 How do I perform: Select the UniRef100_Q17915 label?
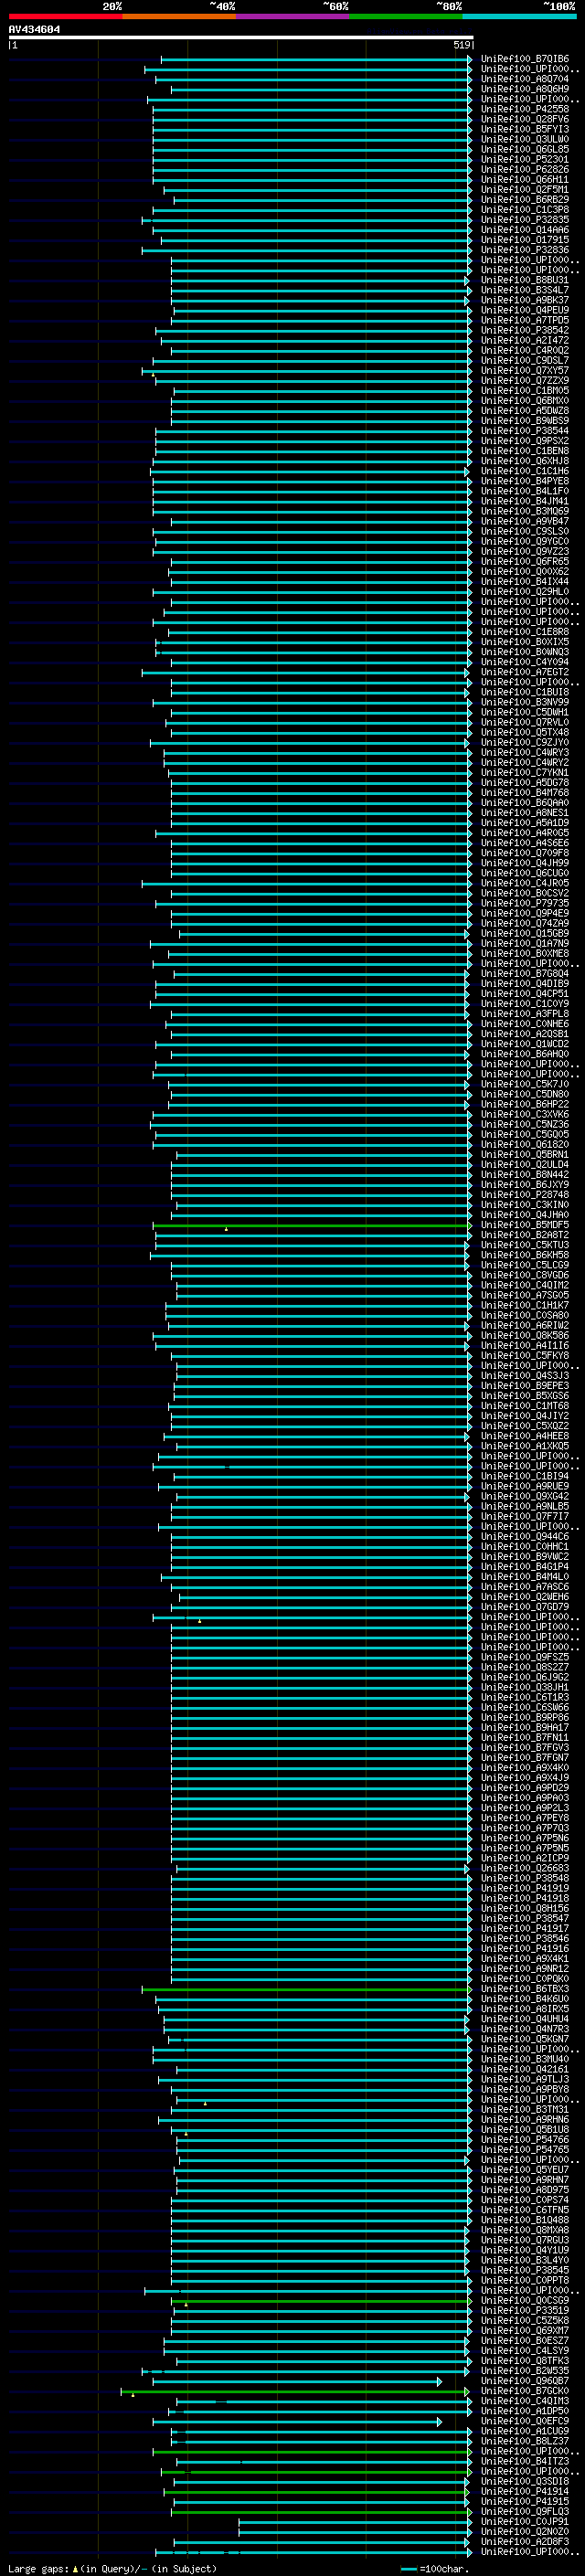click(x=525, y=240)
